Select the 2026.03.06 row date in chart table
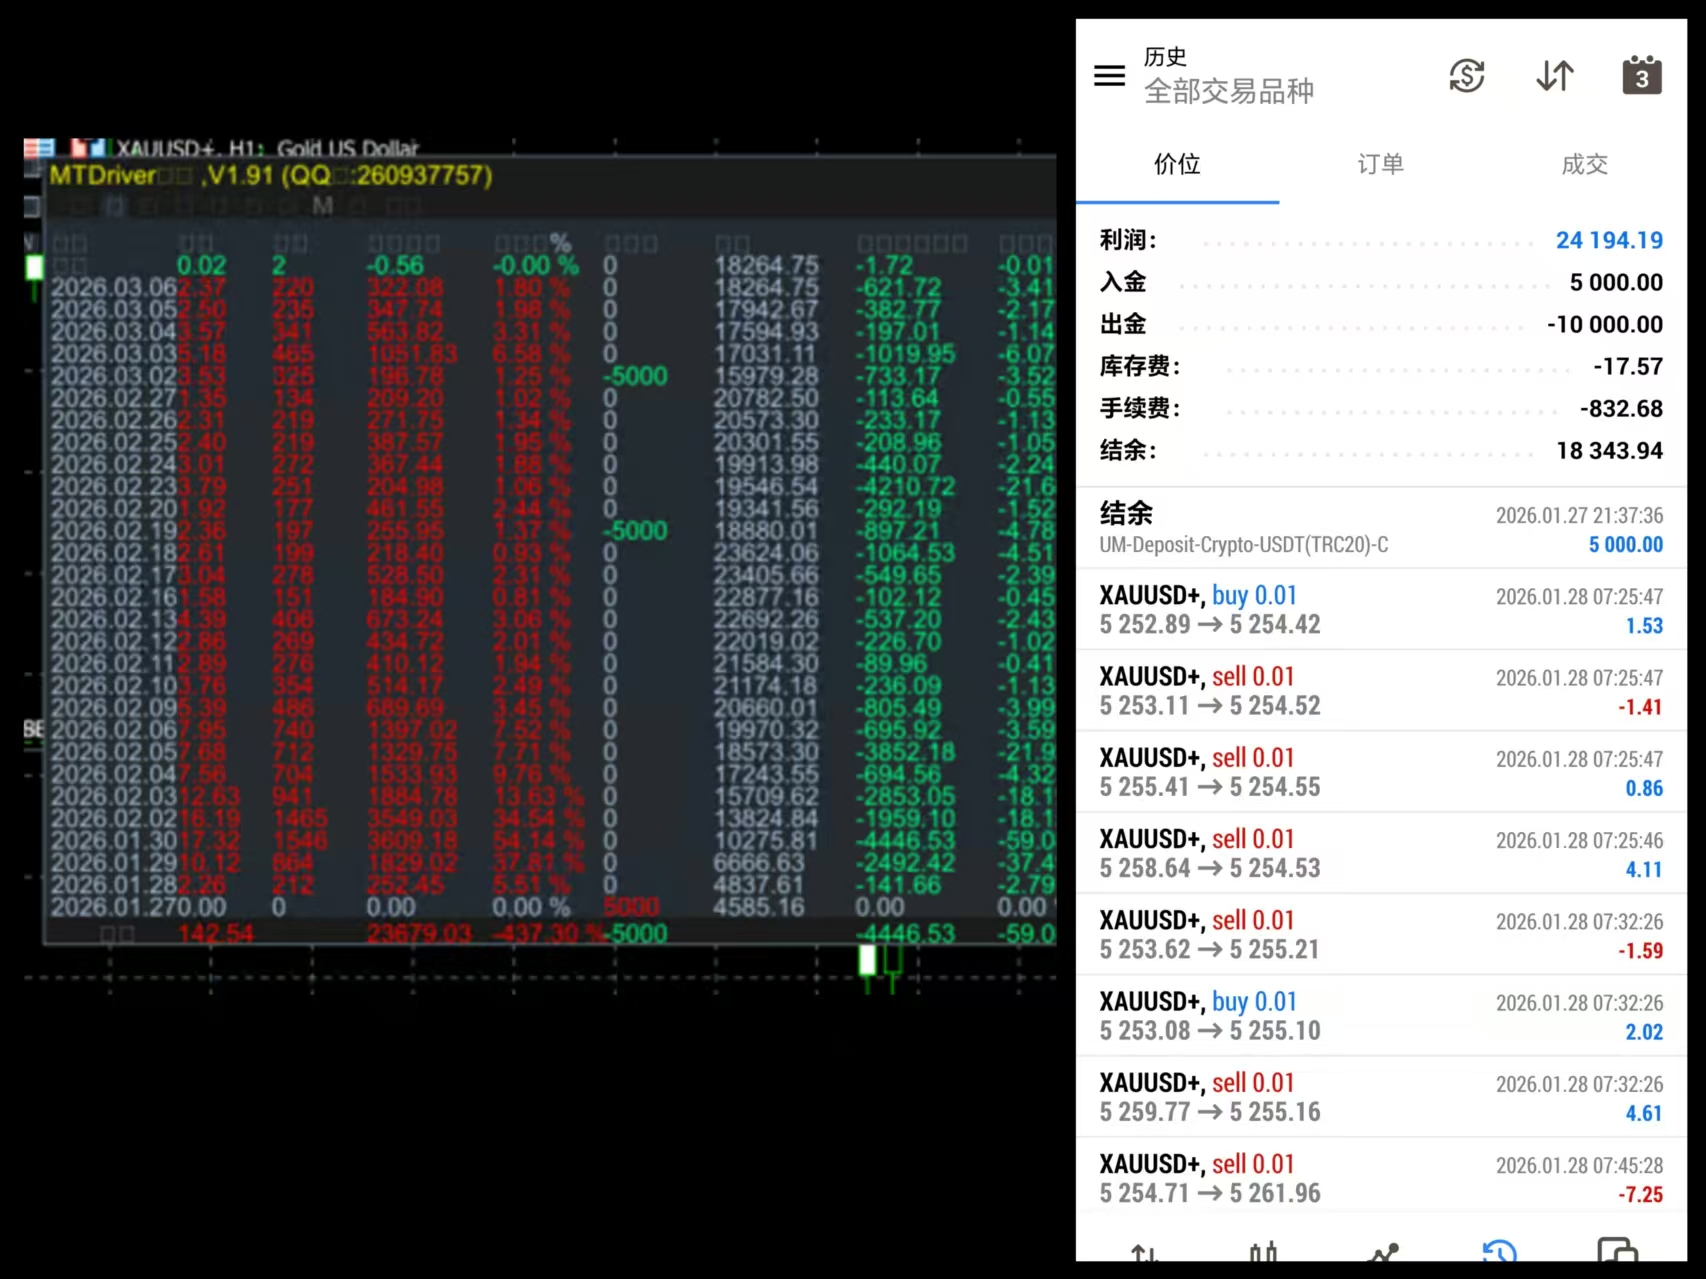1706x1279 pixels. tap(114, 287)
